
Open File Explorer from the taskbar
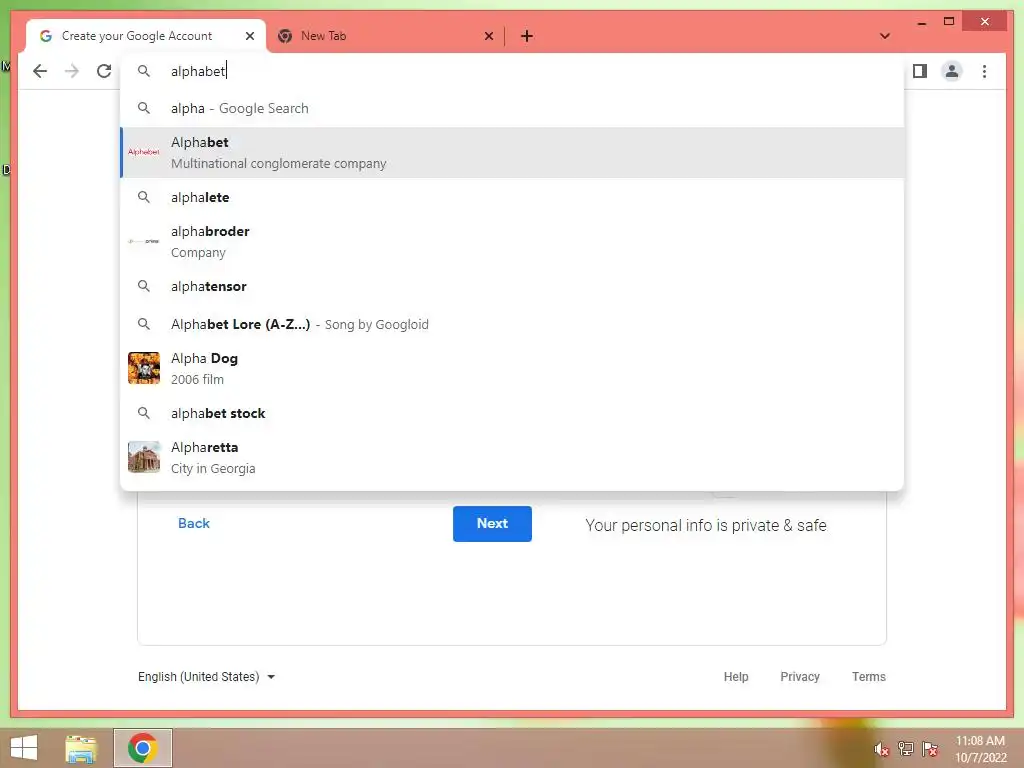(x=81, y=748)
